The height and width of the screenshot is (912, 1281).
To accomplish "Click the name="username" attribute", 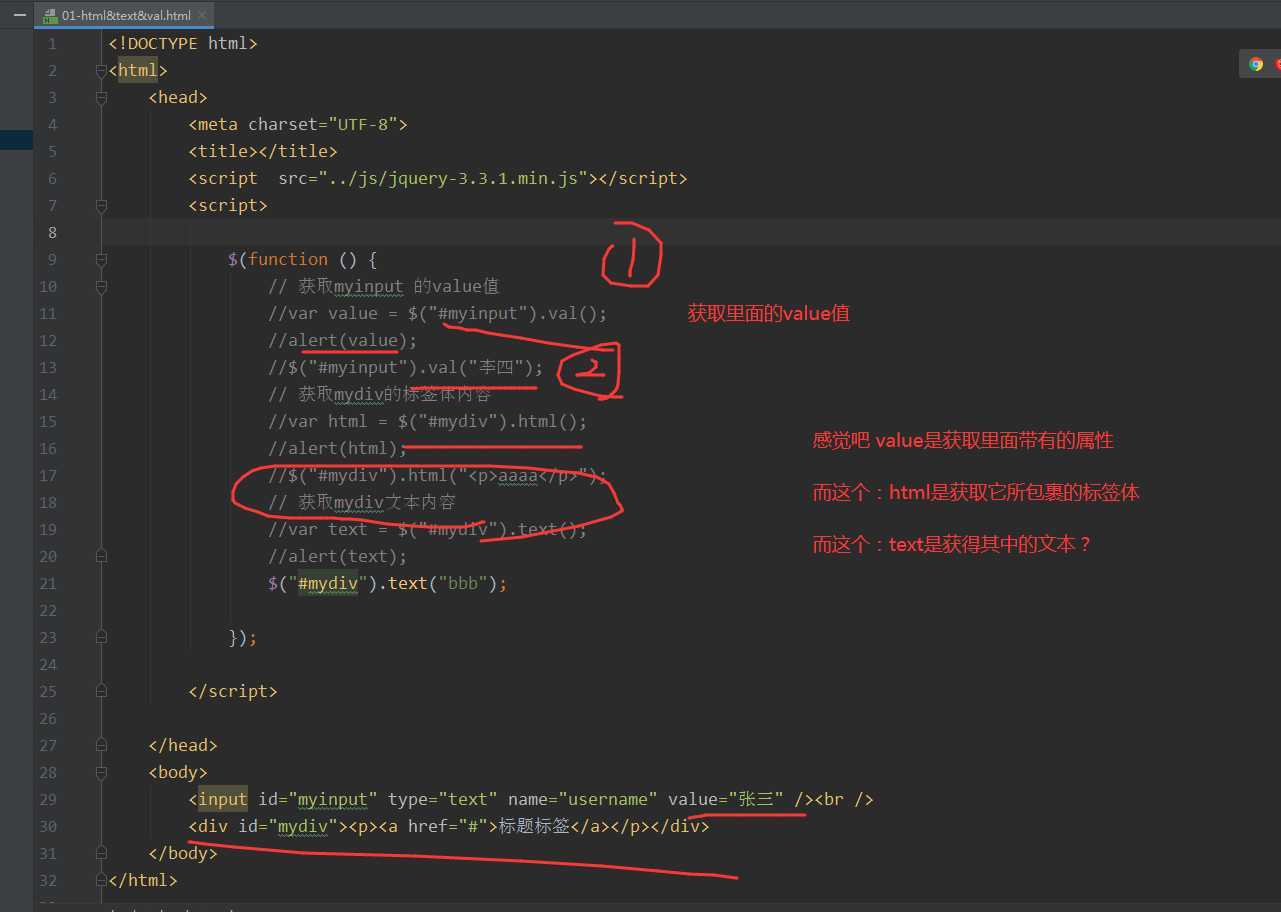I will 583,800.
